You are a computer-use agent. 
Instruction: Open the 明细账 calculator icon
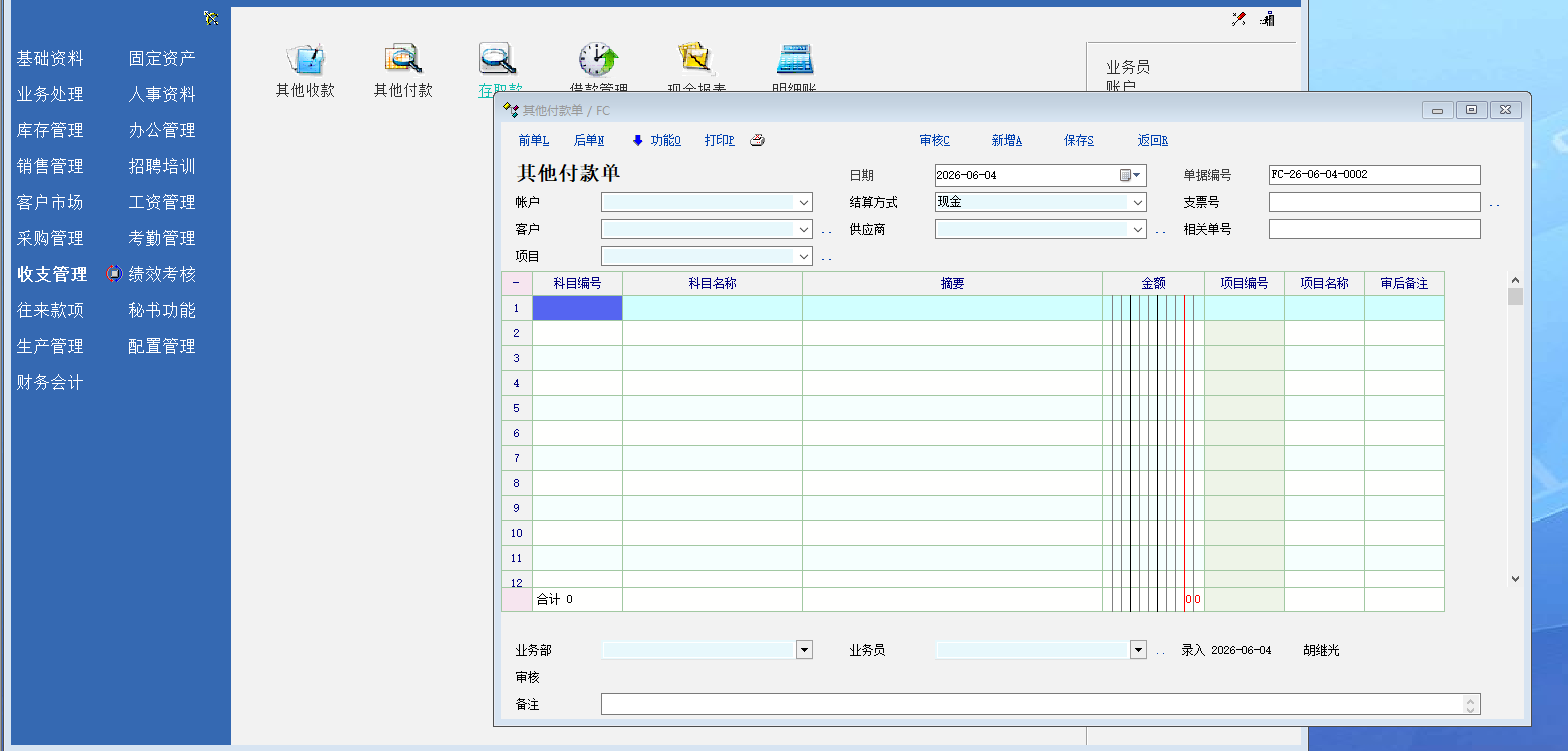coord(795,59)
